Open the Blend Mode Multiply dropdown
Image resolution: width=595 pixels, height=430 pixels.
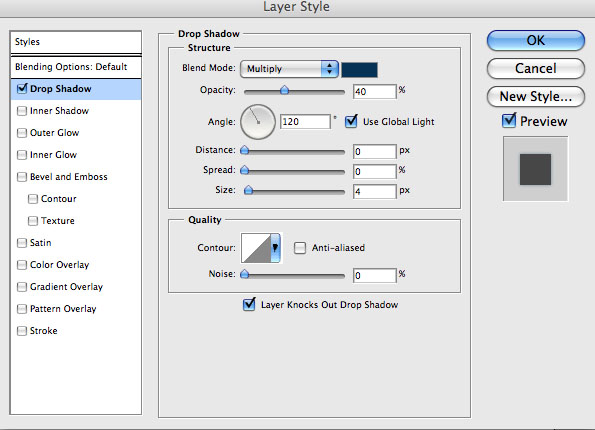(289, 69)
